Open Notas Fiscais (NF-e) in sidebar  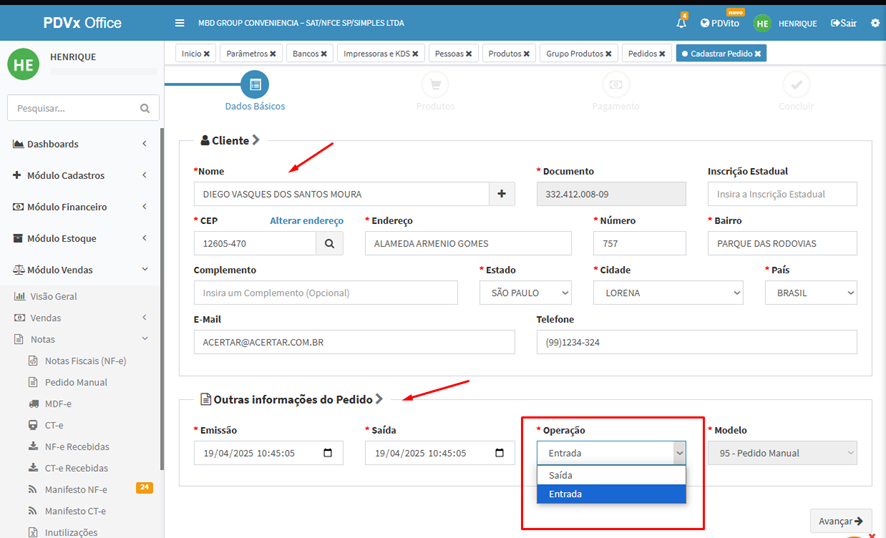[85, 361]
